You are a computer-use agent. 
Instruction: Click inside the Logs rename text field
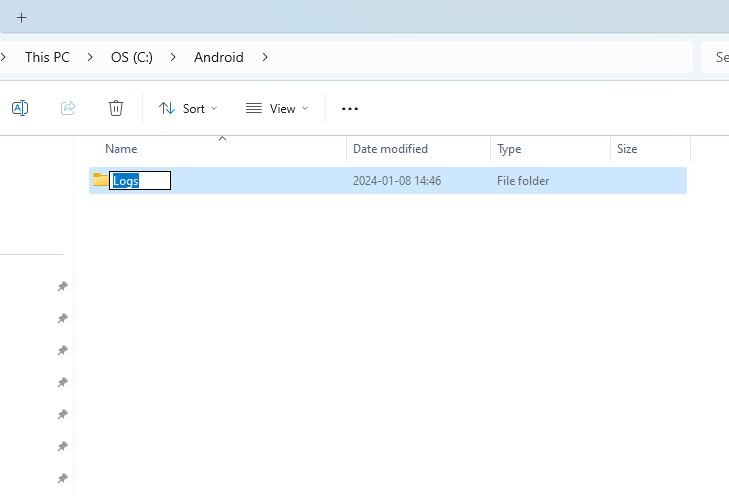(140, 181)
